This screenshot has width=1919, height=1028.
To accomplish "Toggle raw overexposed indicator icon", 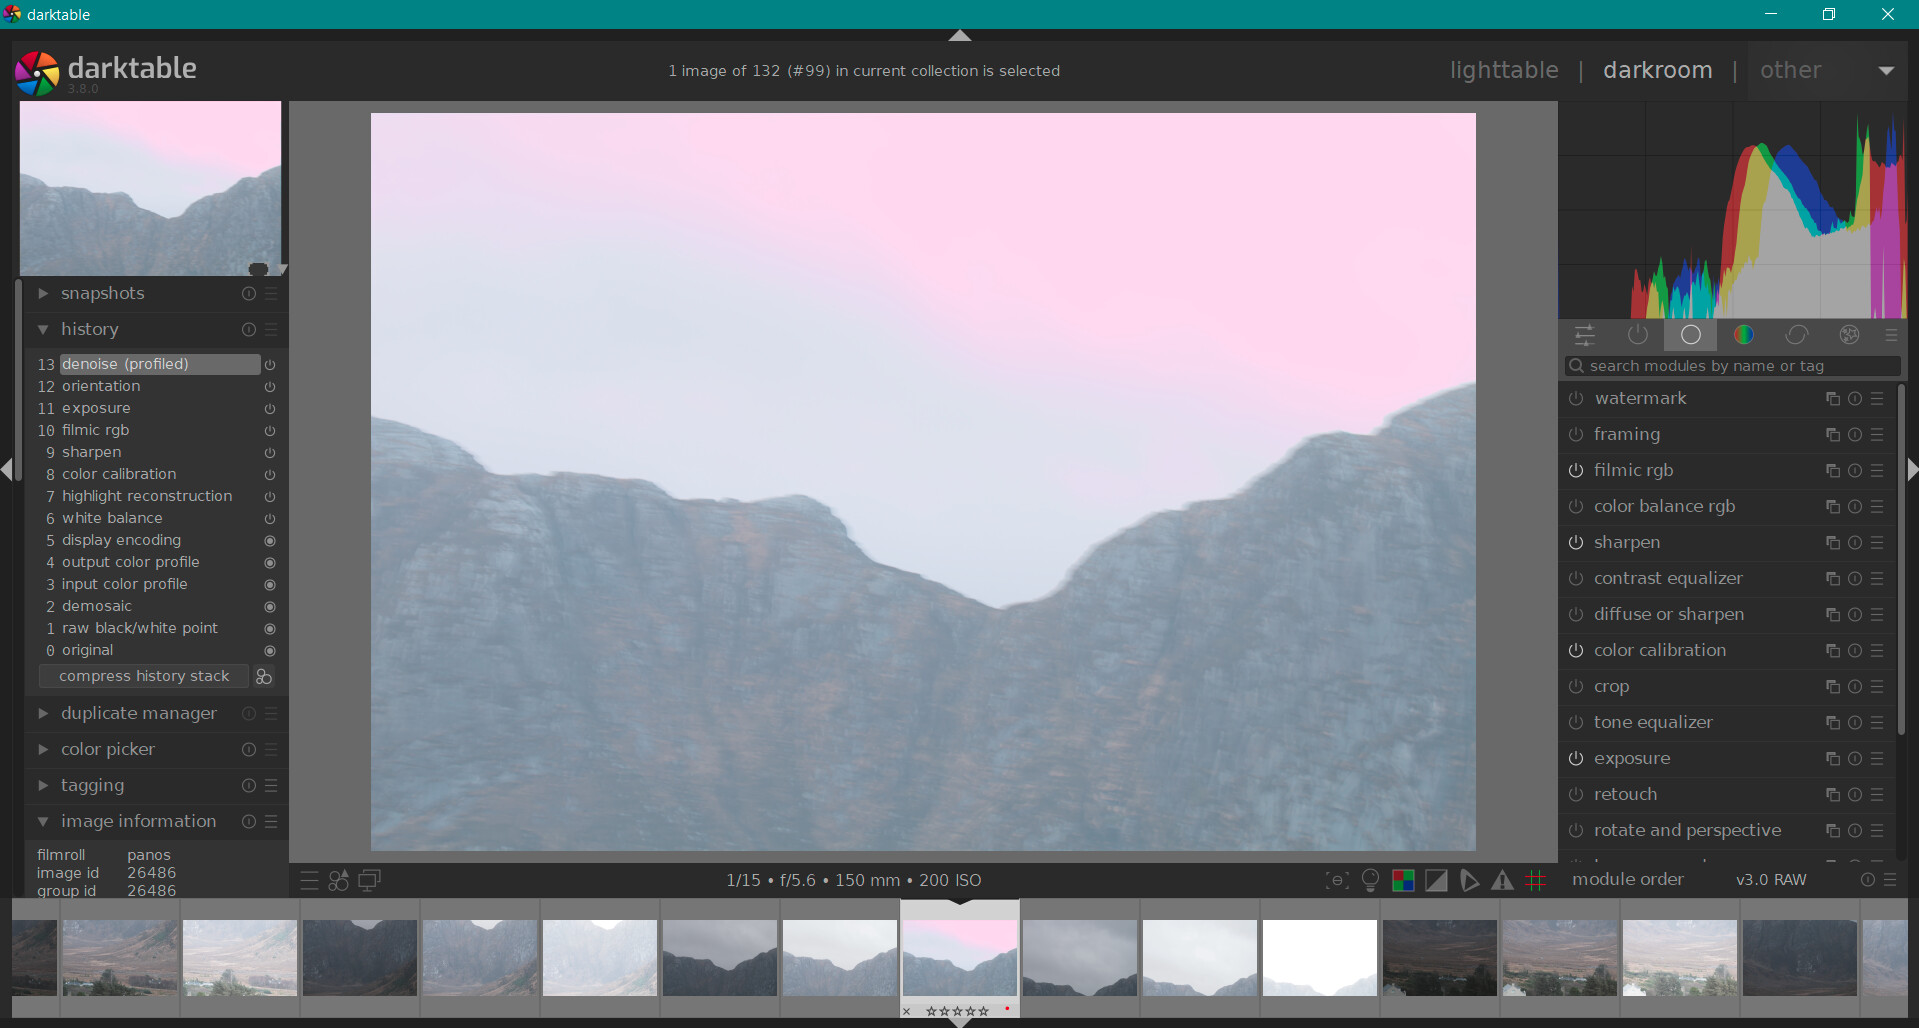I will pyautogui.click(x=1403, y=880).
